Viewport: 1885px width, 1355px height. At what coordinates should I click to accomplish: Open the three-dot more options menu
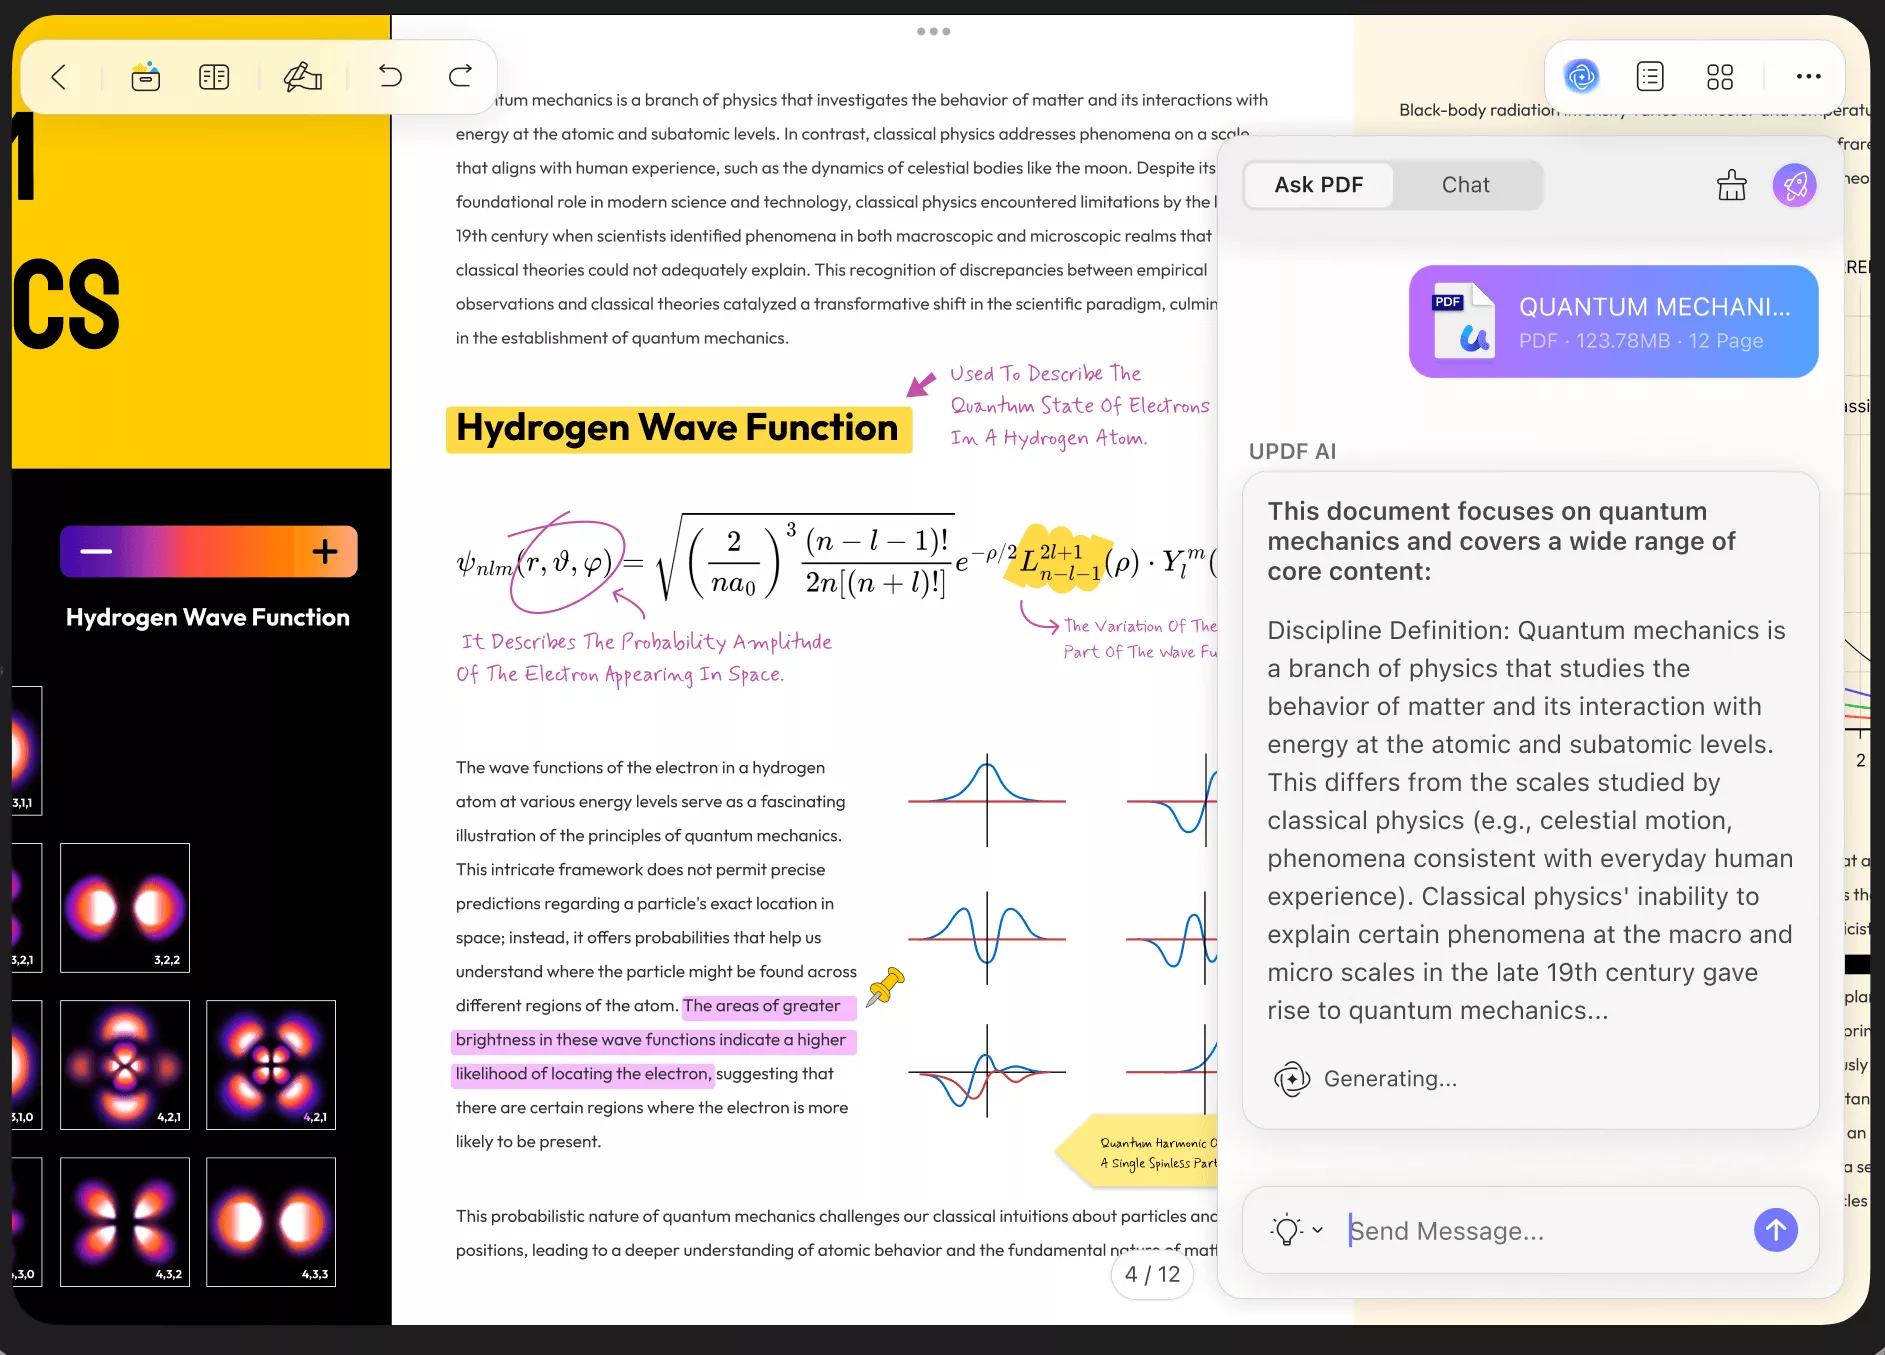[x=1808, y=76]
